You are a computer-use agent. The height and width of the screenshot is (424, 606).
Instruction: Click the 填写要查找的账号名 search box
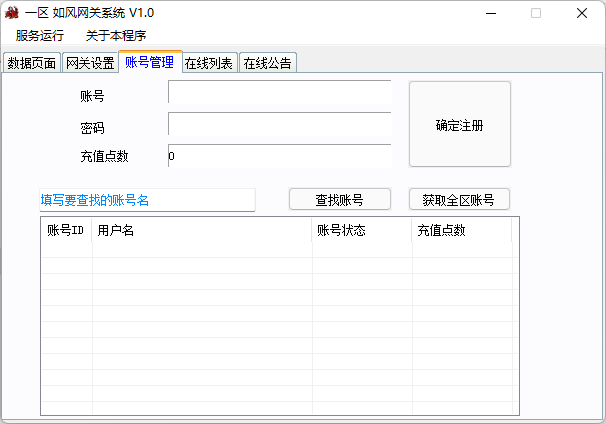147,200
